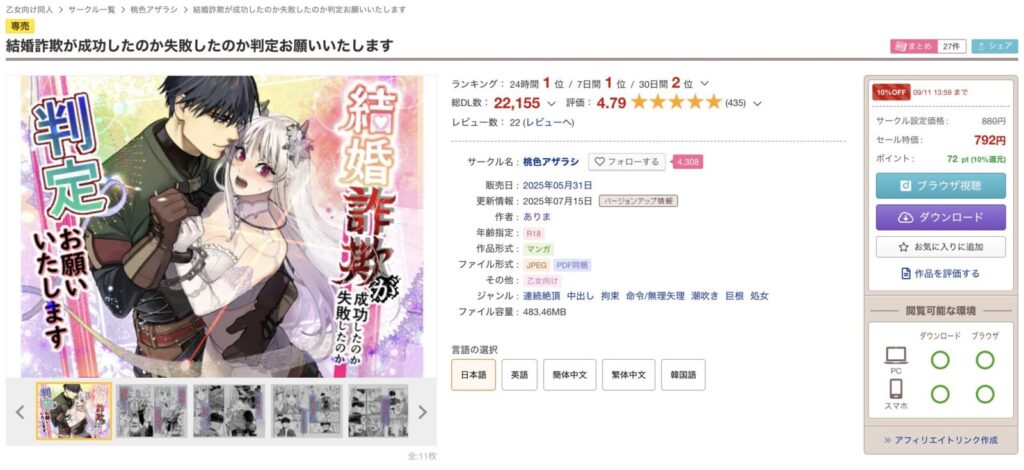1024x470 pixels.
Task: Go to previous thumbnail with left arrow
Action: [20, 412]
